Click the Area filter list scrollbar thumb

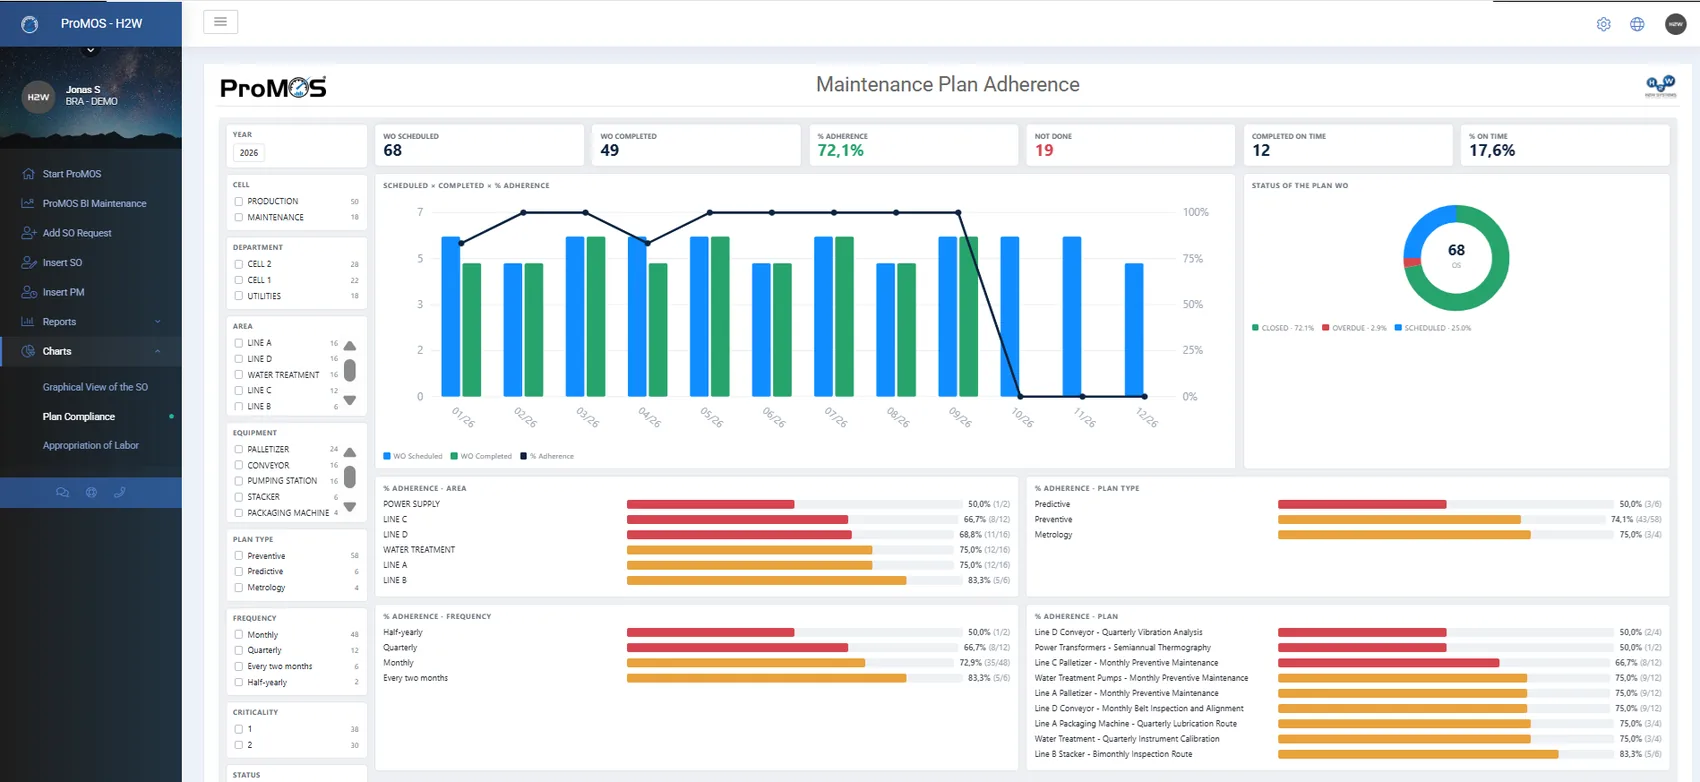350,370
